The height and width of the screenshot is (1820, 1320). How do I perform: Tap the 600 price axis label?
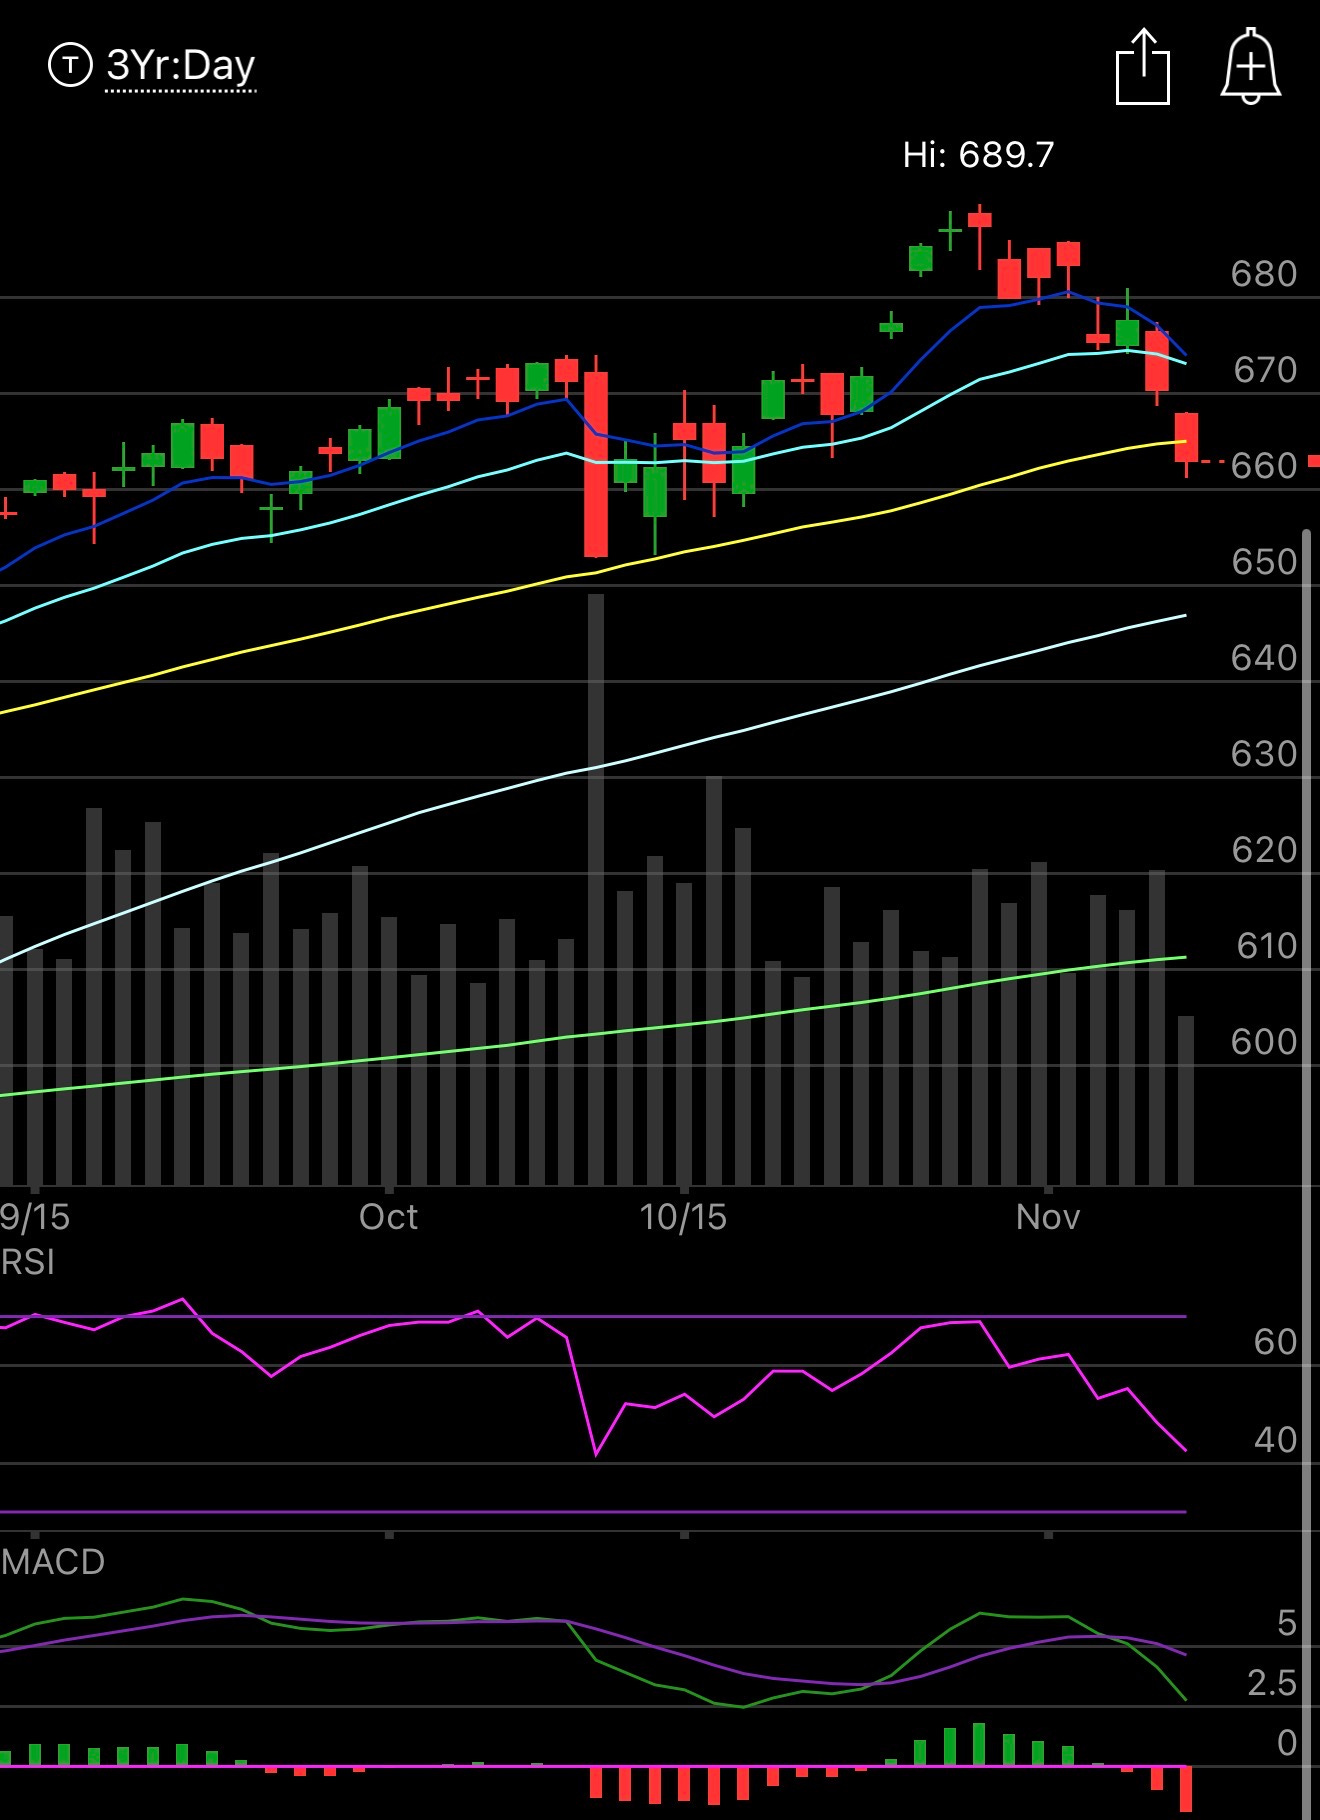coord(1264,1042)
